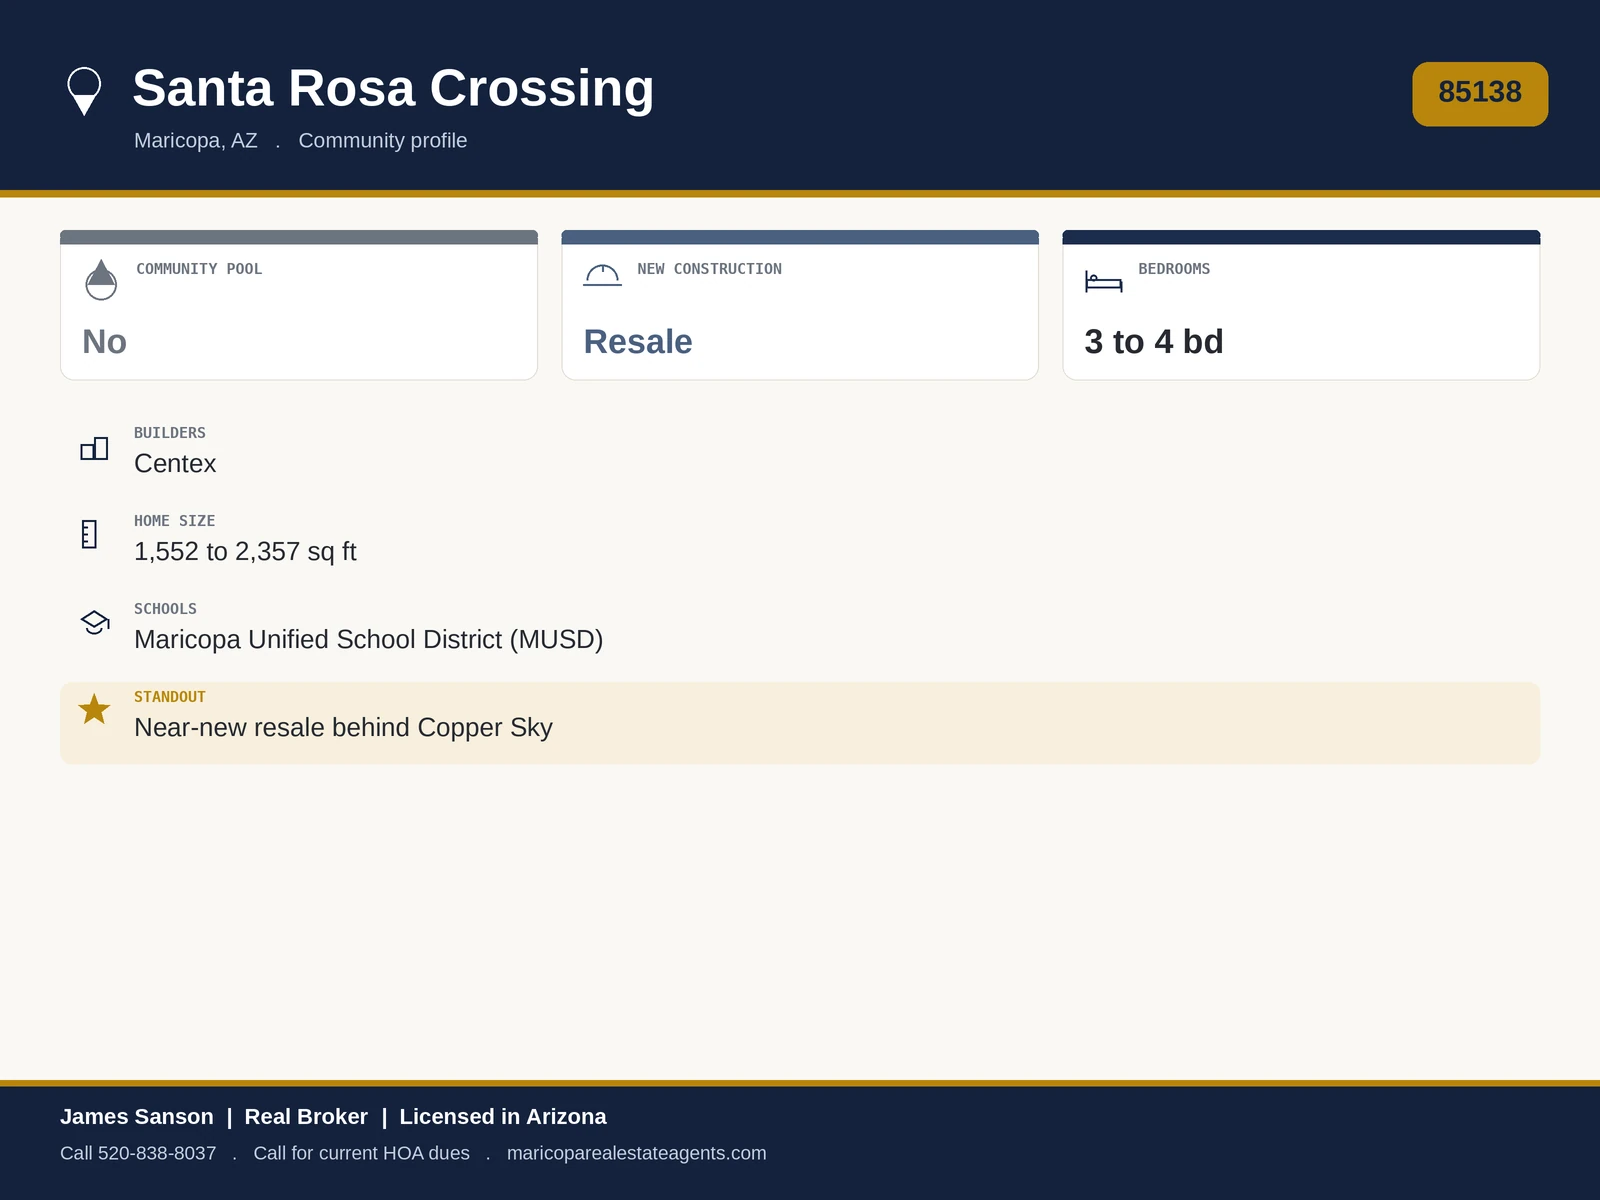Select Near-new resale behind Copper Sky text
This screenshot has height=1200, width=1600.
(343, 728)
